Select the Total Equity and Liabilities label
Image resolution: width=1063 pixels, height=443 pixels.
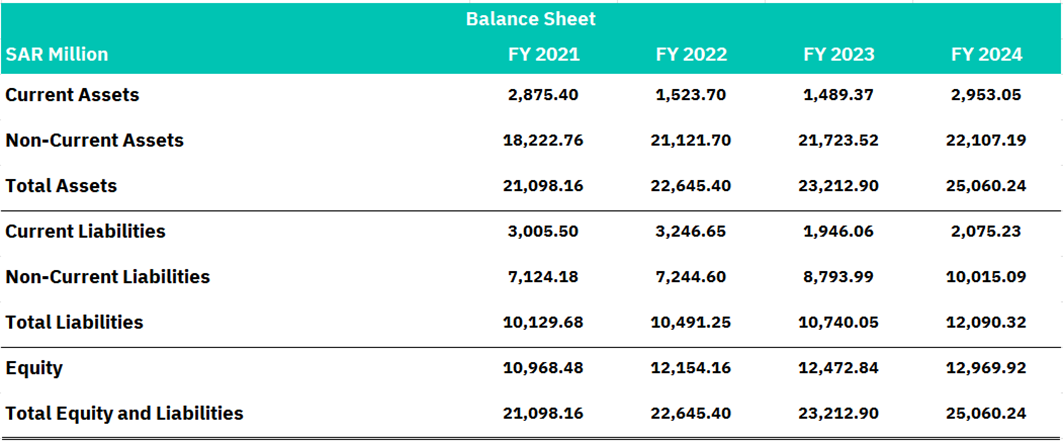click(124, 413)
